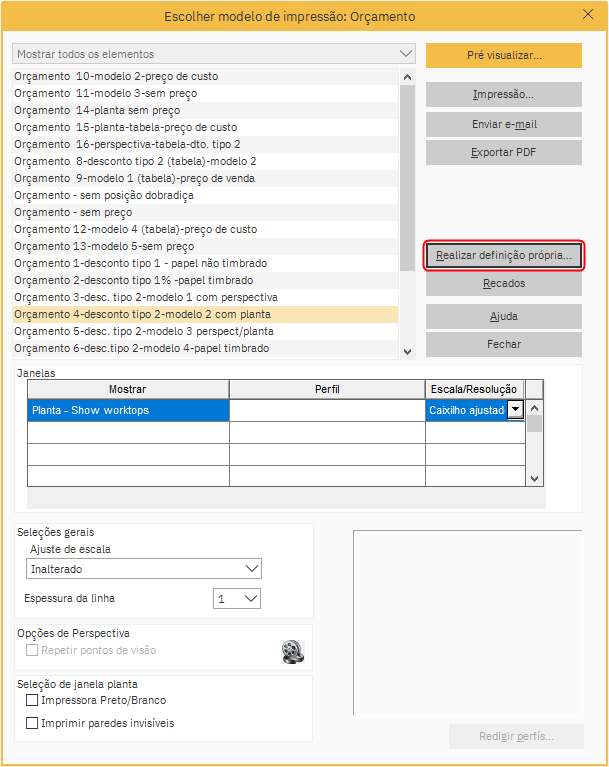The width and height of the screenshot is (609, 767).
Task: Click the Escala/Resolução column header
Action: 475,389
